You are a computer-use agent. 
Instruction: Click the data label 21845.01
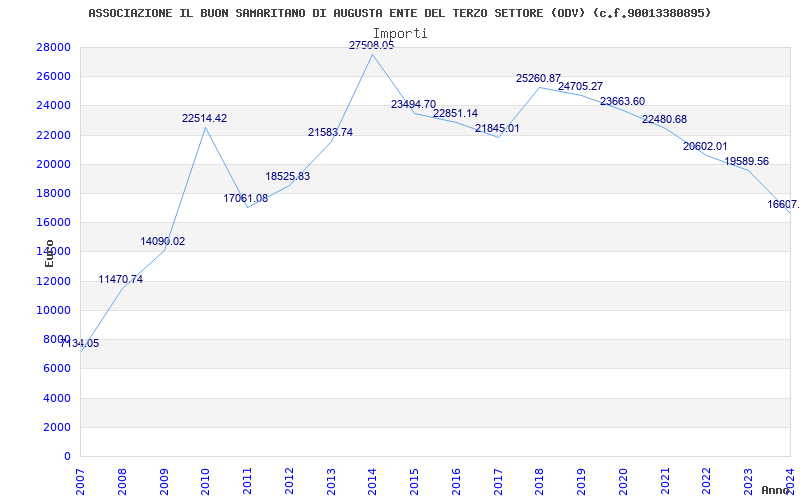(497, 129)
